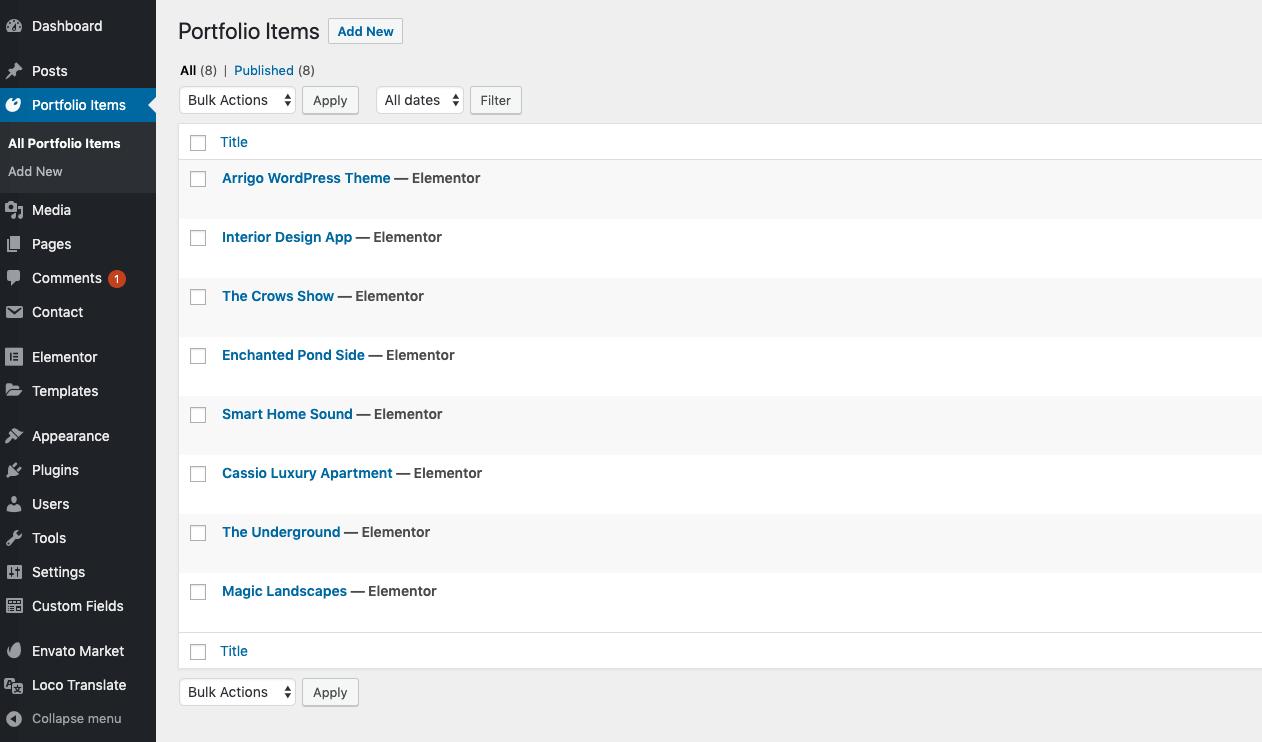Open the Appearance menu item
The width and height of the screenshot is (1262, 742).
coord(70,436)
